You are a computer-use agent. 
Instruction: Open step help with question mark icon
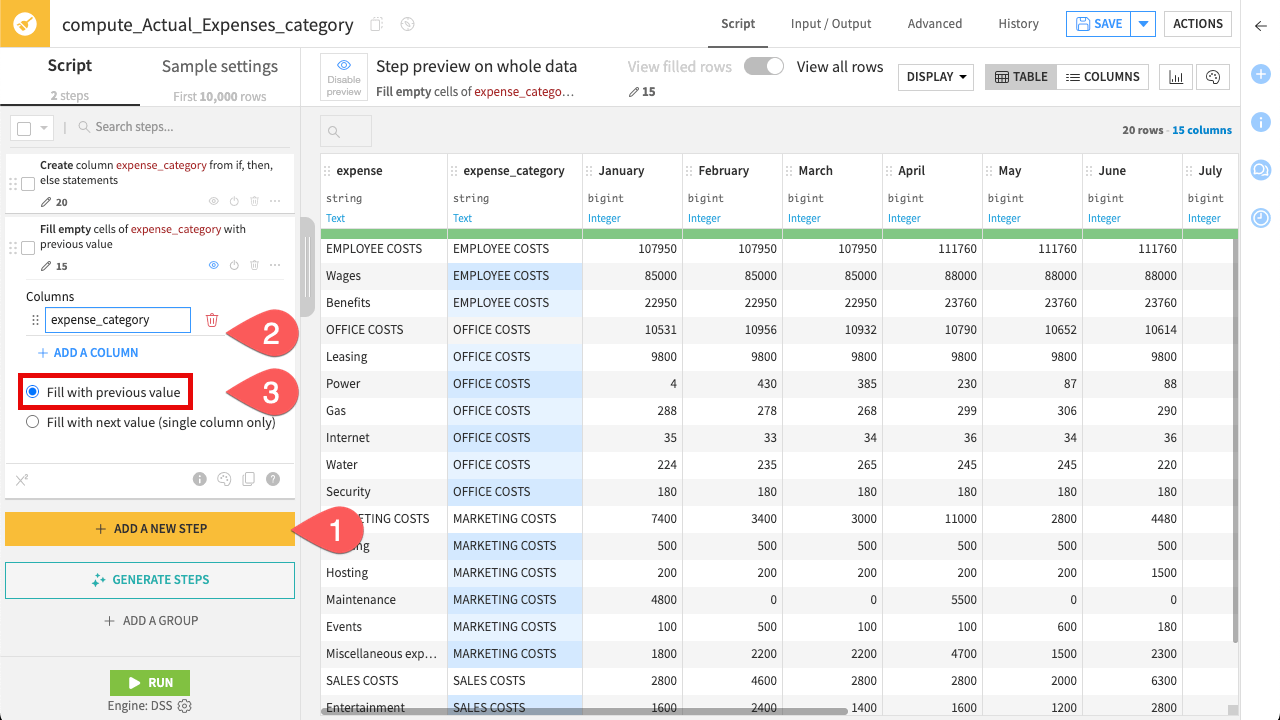click(x=272, y=479)
